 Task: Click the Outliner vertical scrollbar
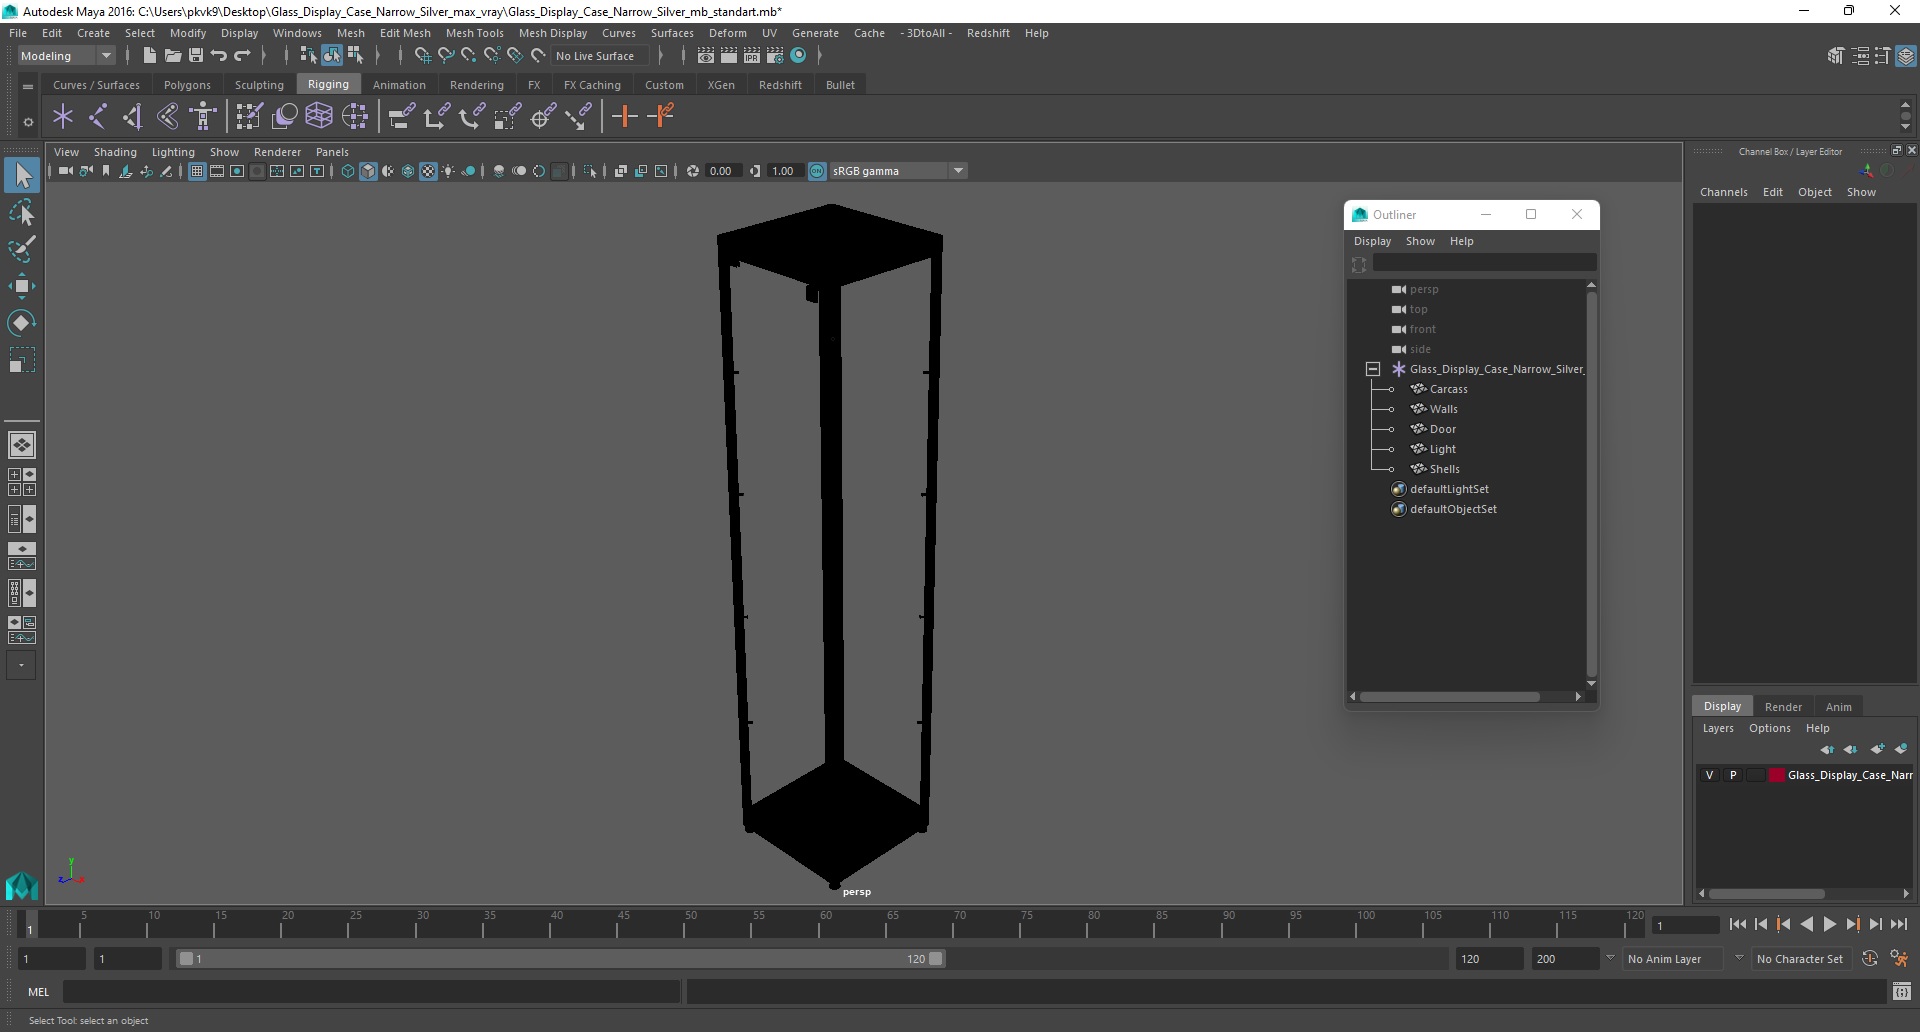pos(1591,483)
